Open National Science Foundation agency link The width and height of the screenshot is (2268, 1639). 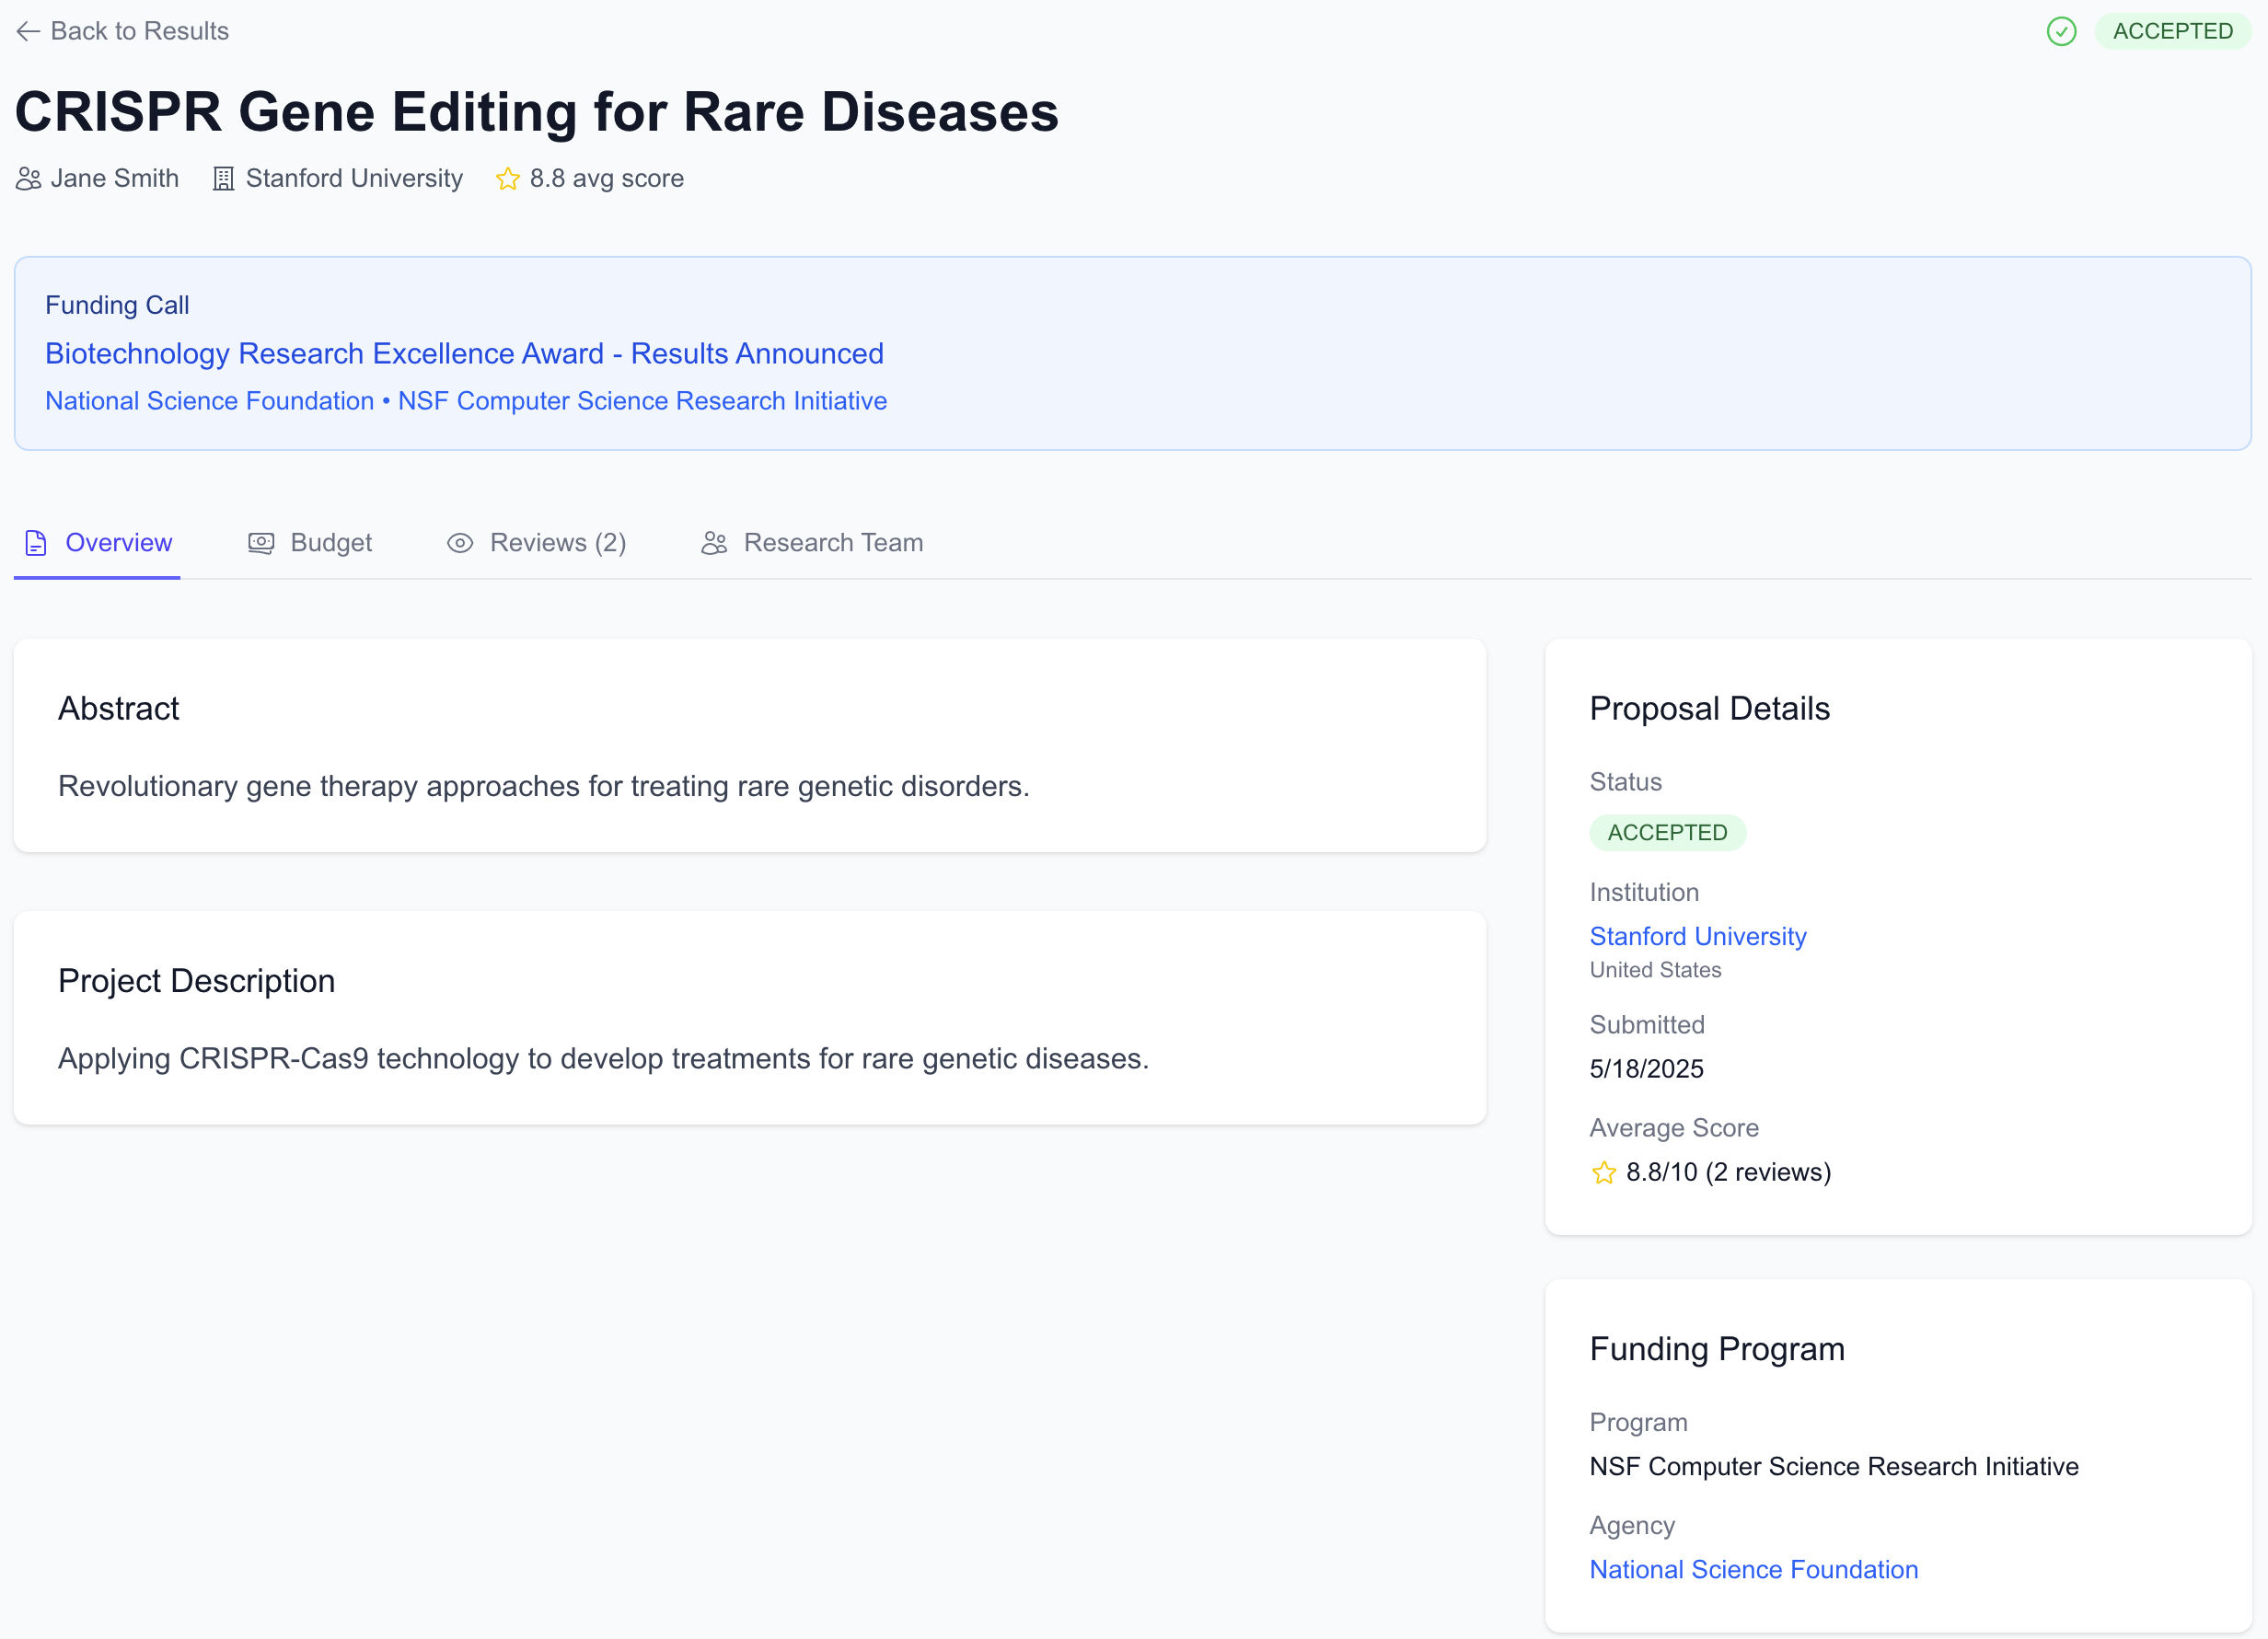point(1754,1570)
